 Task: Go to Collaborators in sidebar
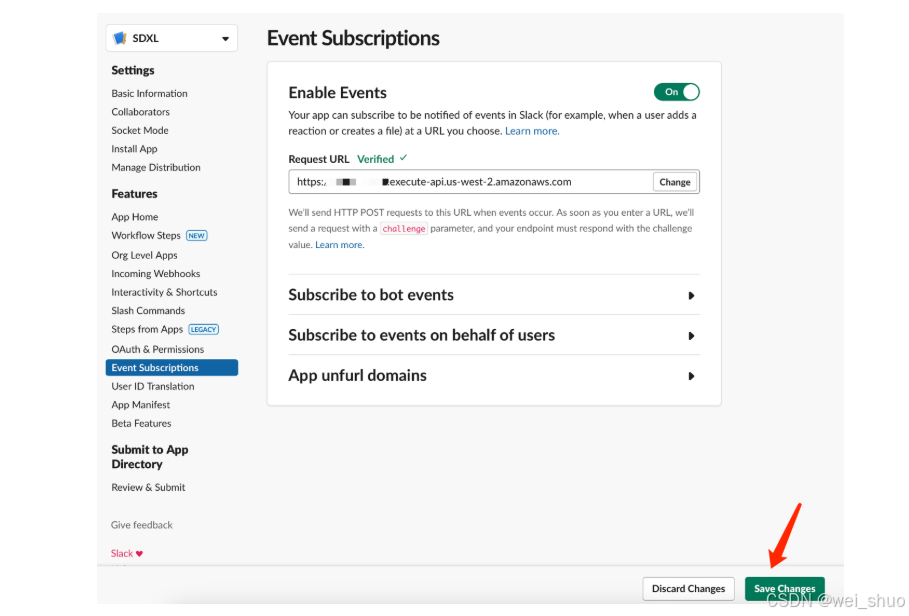click(x=140, y=112)
